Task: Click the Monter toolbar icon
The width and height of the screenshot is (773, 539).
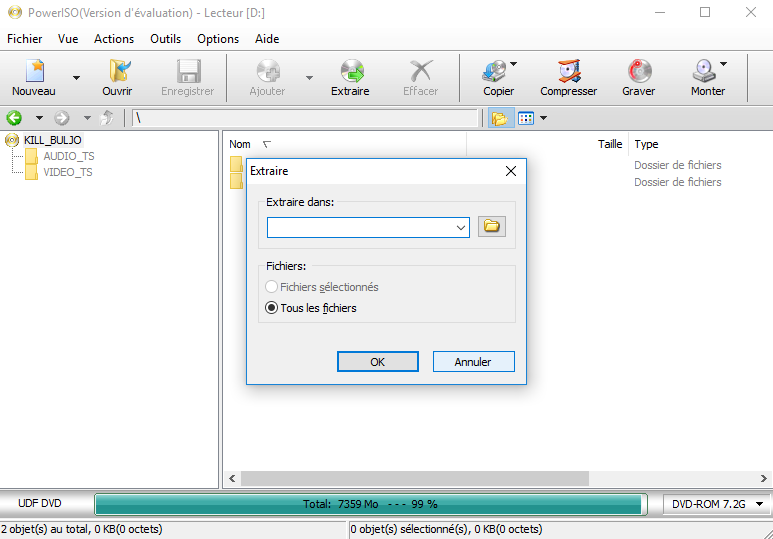Action: click(x=704, y=72)
